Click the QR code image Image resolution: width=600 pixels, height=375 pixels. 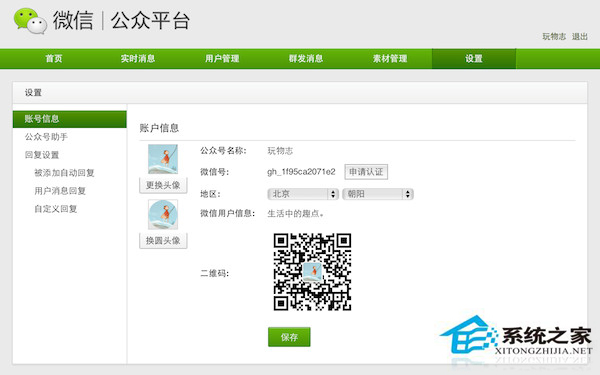tap(312, 272)
